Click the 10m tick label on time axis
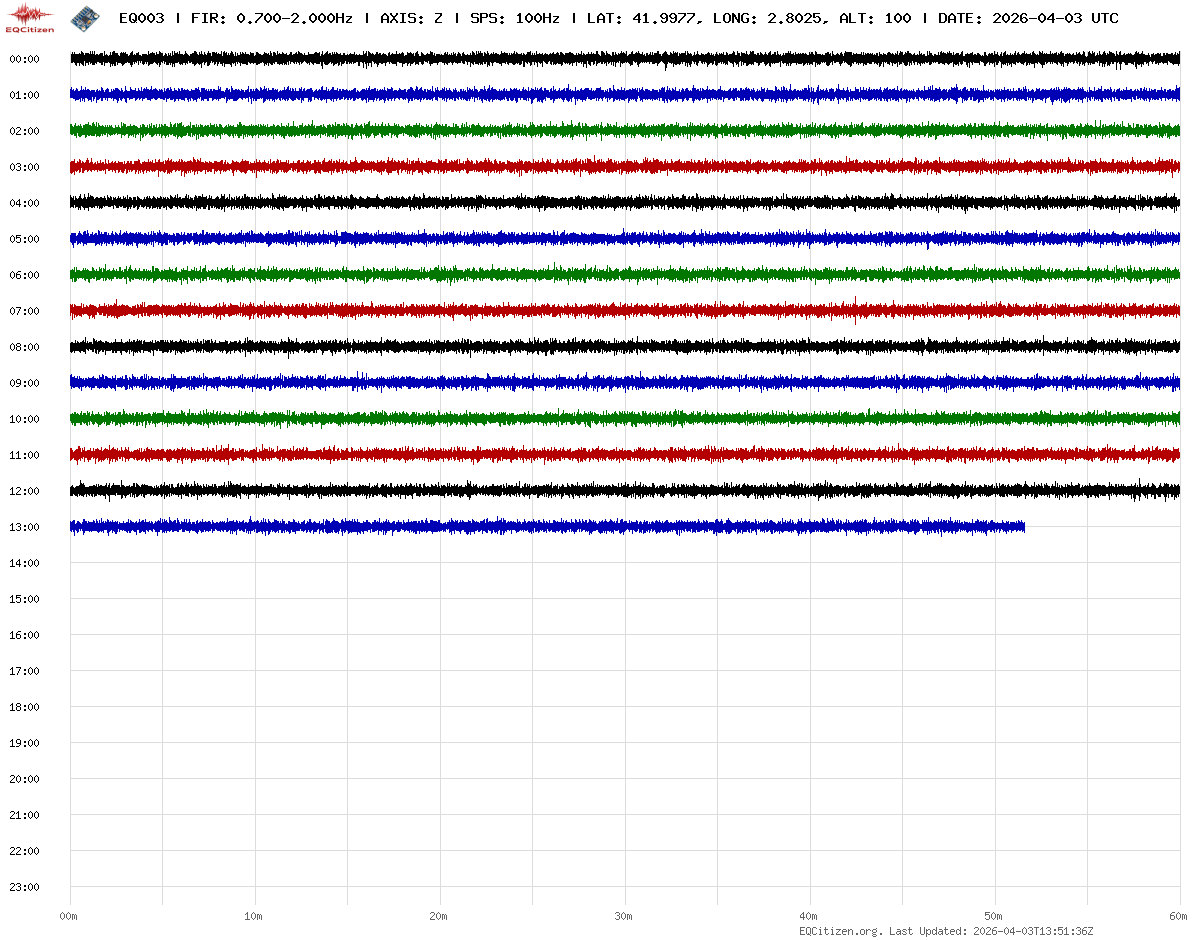Image resolution: width=1200 pixels, height=940 pixels. [x=254, y=916]
